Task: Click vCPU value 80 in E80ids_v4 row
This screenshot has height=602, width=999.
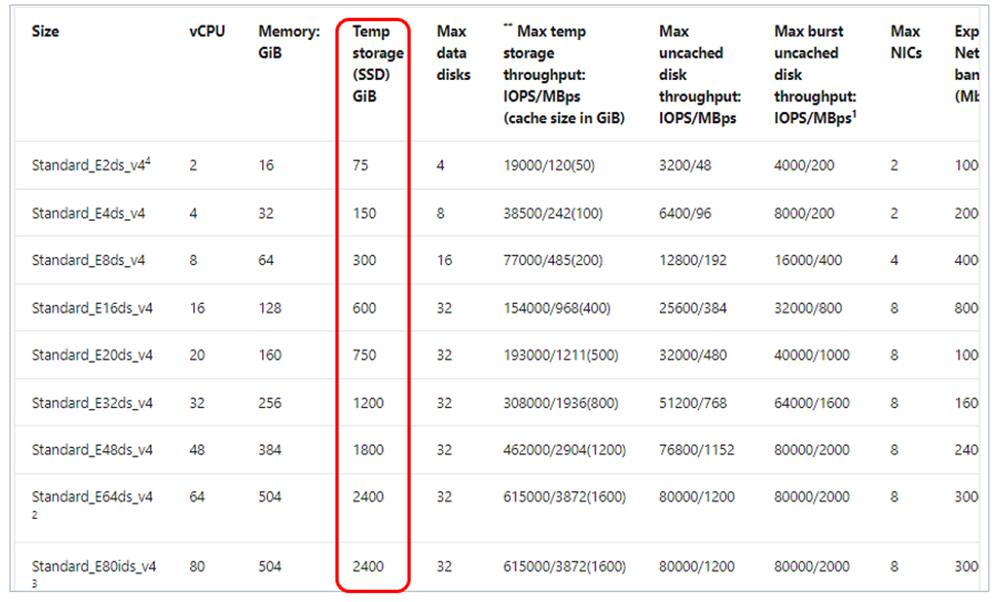Action: point(198,566)
